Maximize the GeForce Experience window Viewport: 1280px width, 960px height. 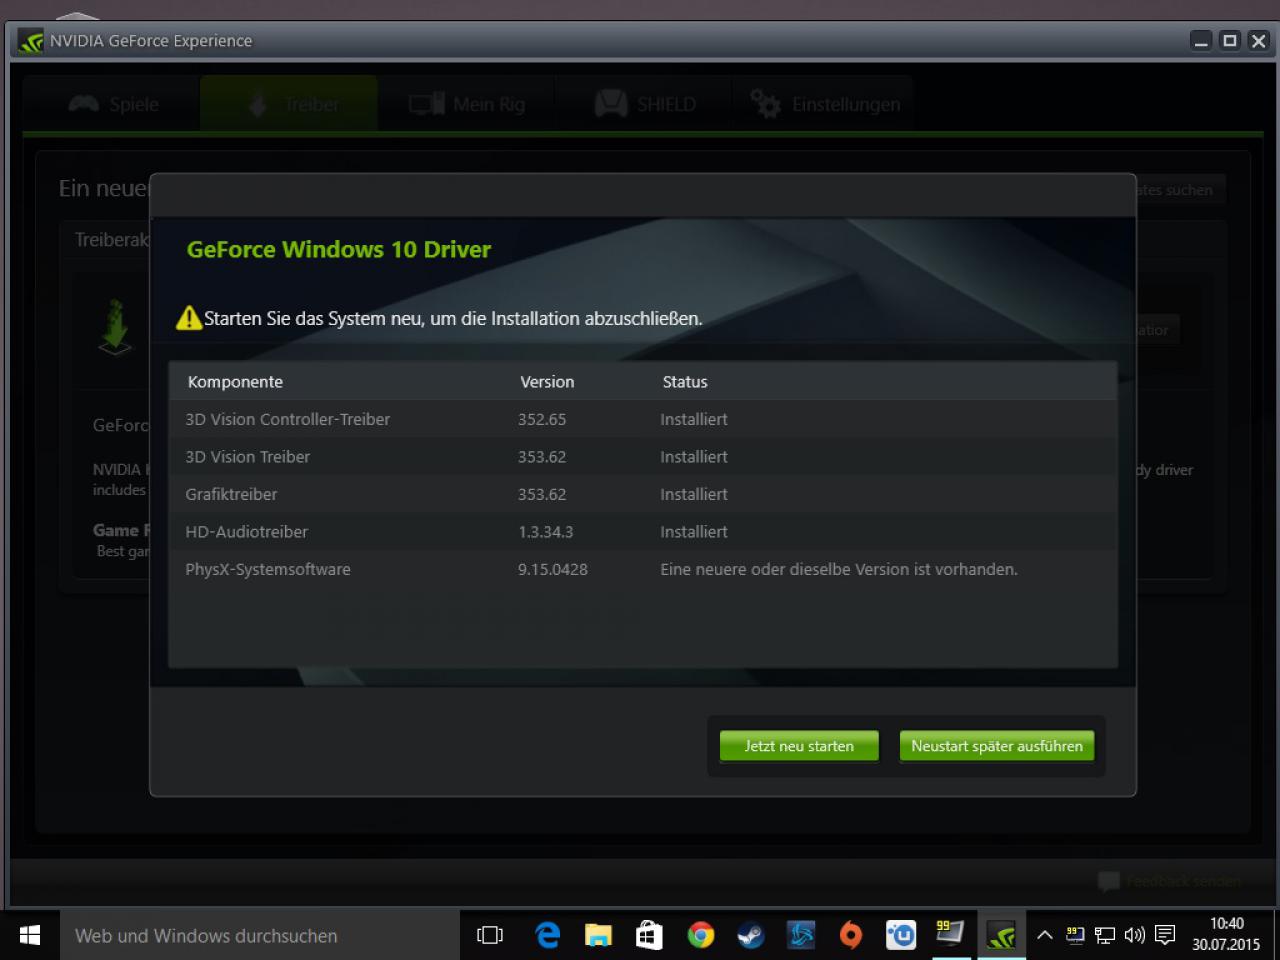pos(1230,41)
